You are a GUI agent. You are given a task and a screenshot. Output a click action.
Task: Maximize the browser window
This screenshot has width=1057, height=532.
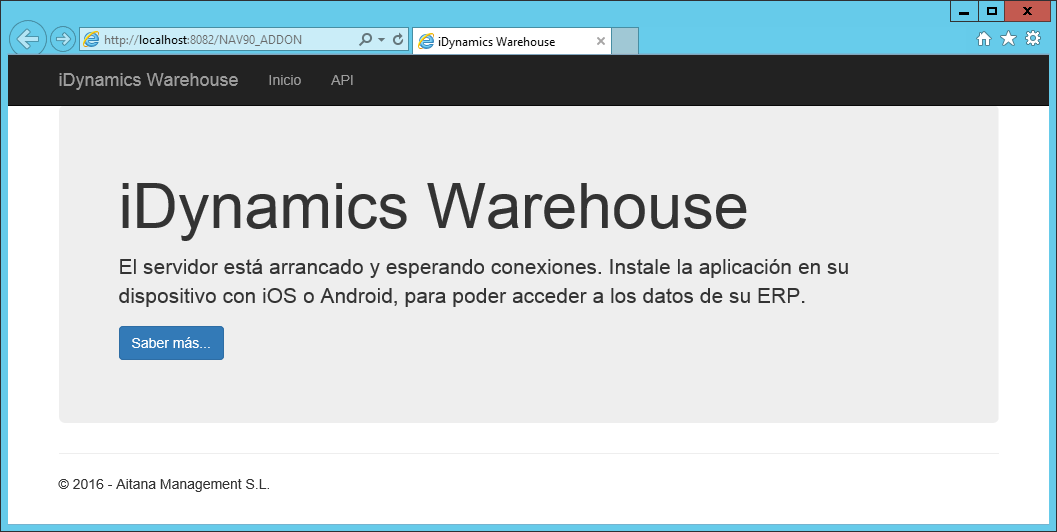pyautogui.click(x=991, y=11)
